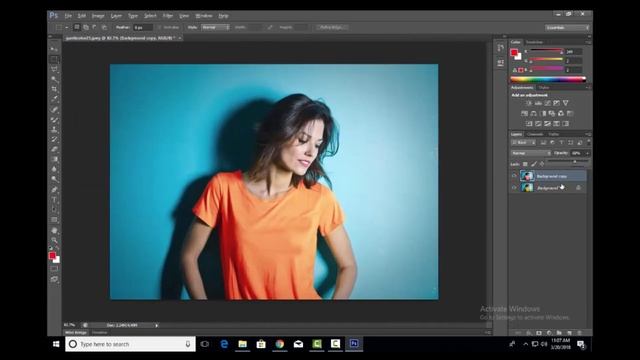The height and width of the screenshot is (360, 640).
Task: Open the Image menu
Action: click(x=98, y=16)
